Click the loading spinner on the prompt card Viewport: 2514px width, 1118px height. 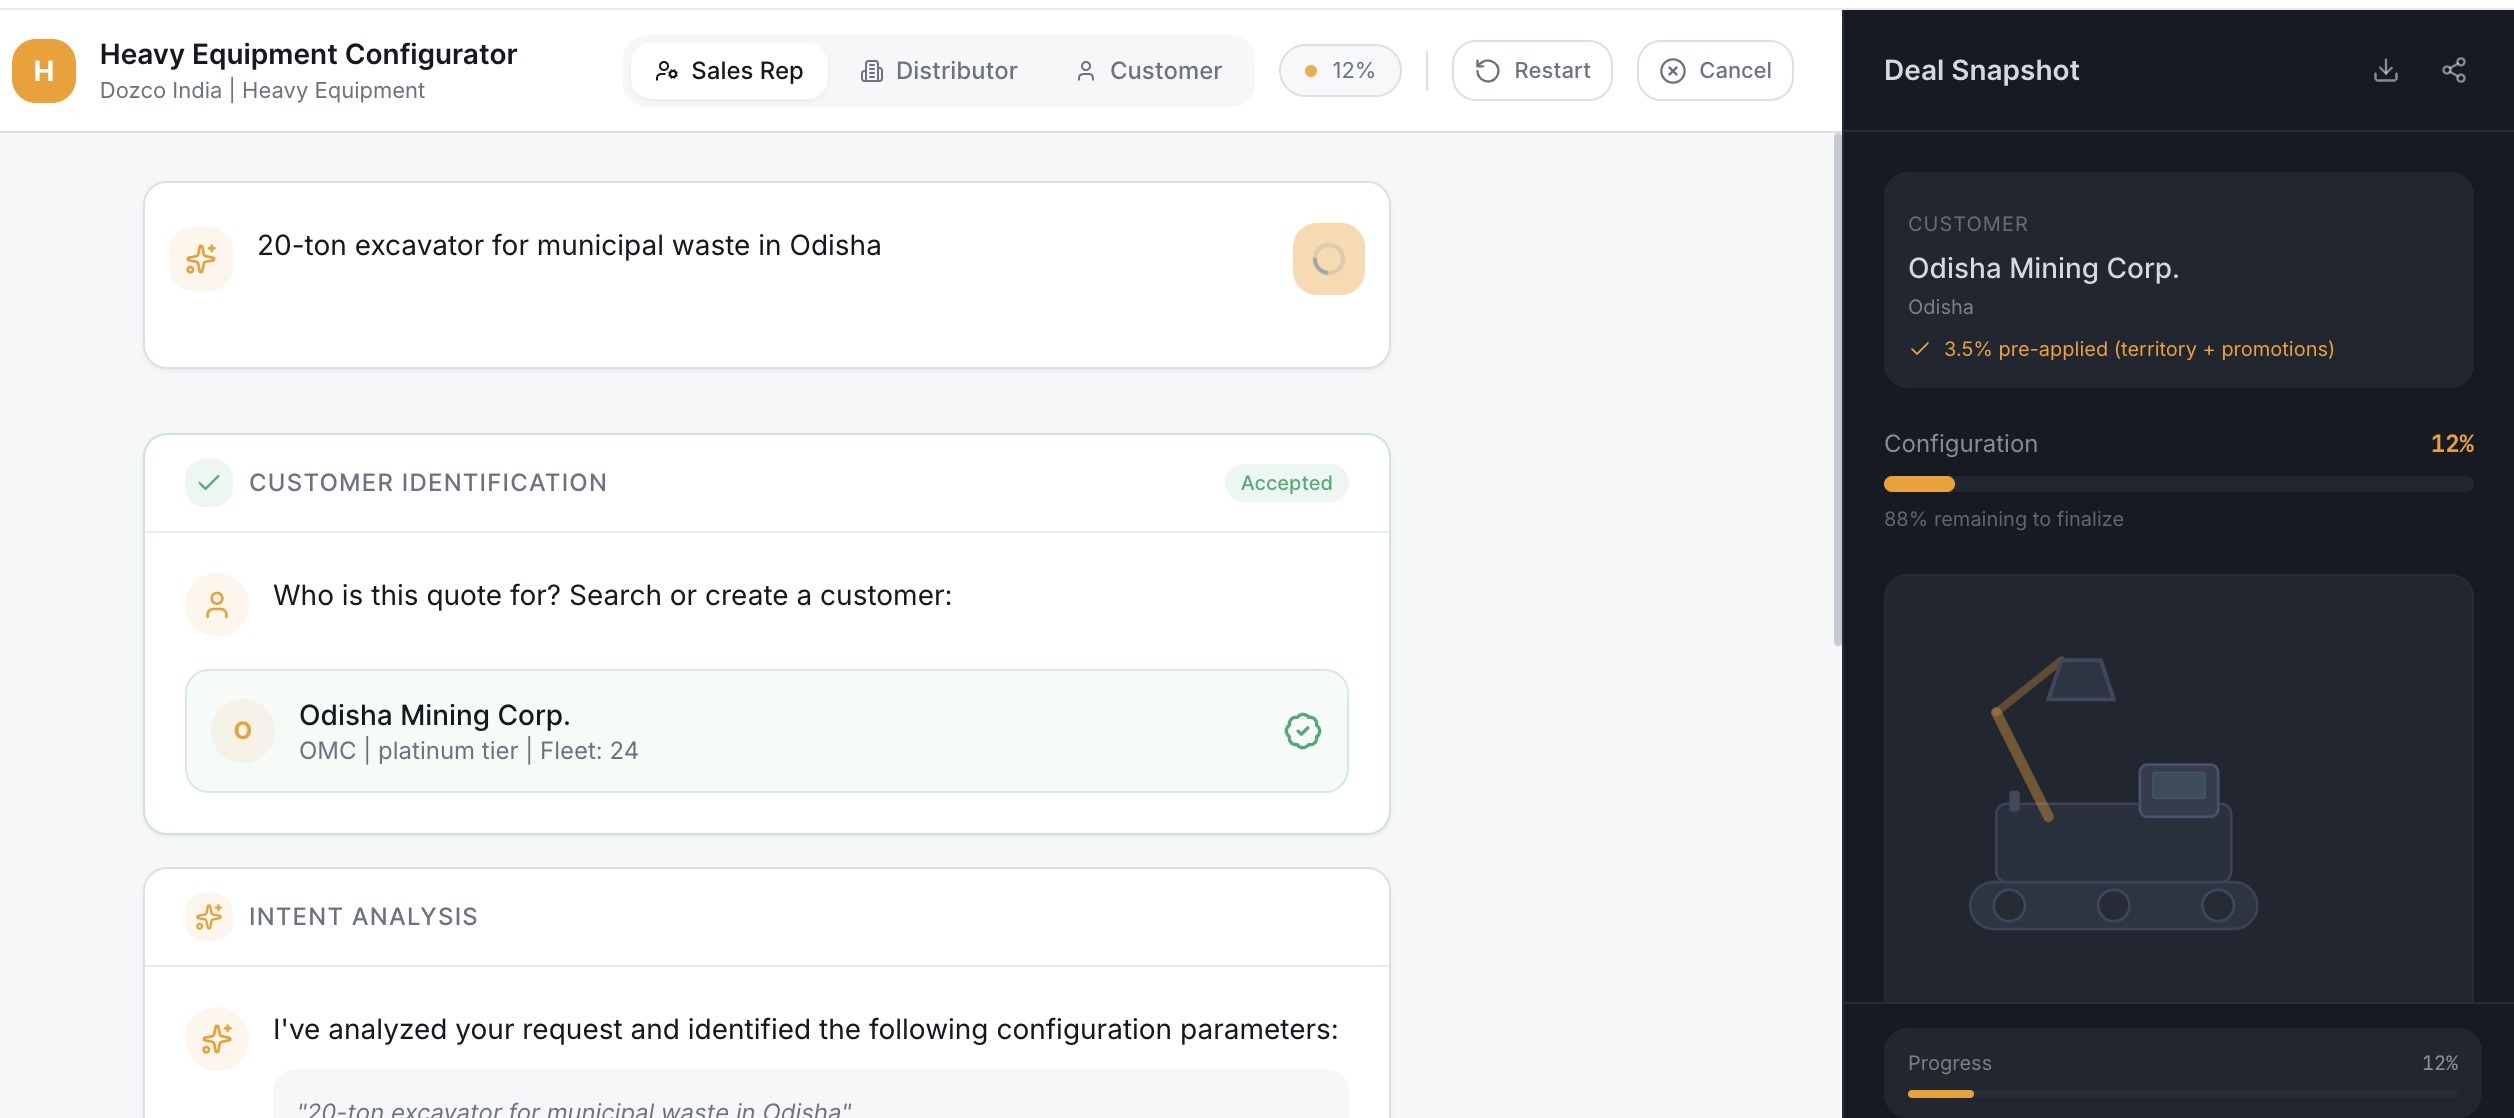1328,258
